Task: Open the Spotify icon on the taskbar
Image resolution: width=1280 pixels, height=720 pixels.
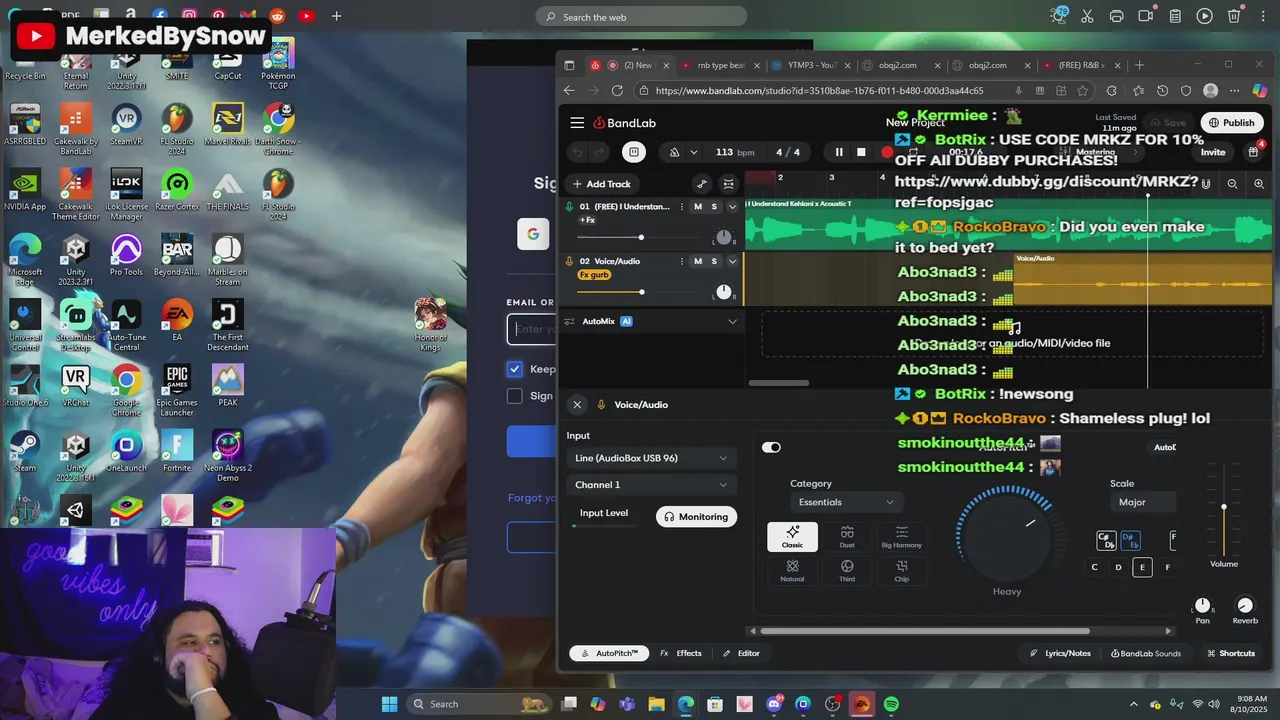Action: coord(891,704)
